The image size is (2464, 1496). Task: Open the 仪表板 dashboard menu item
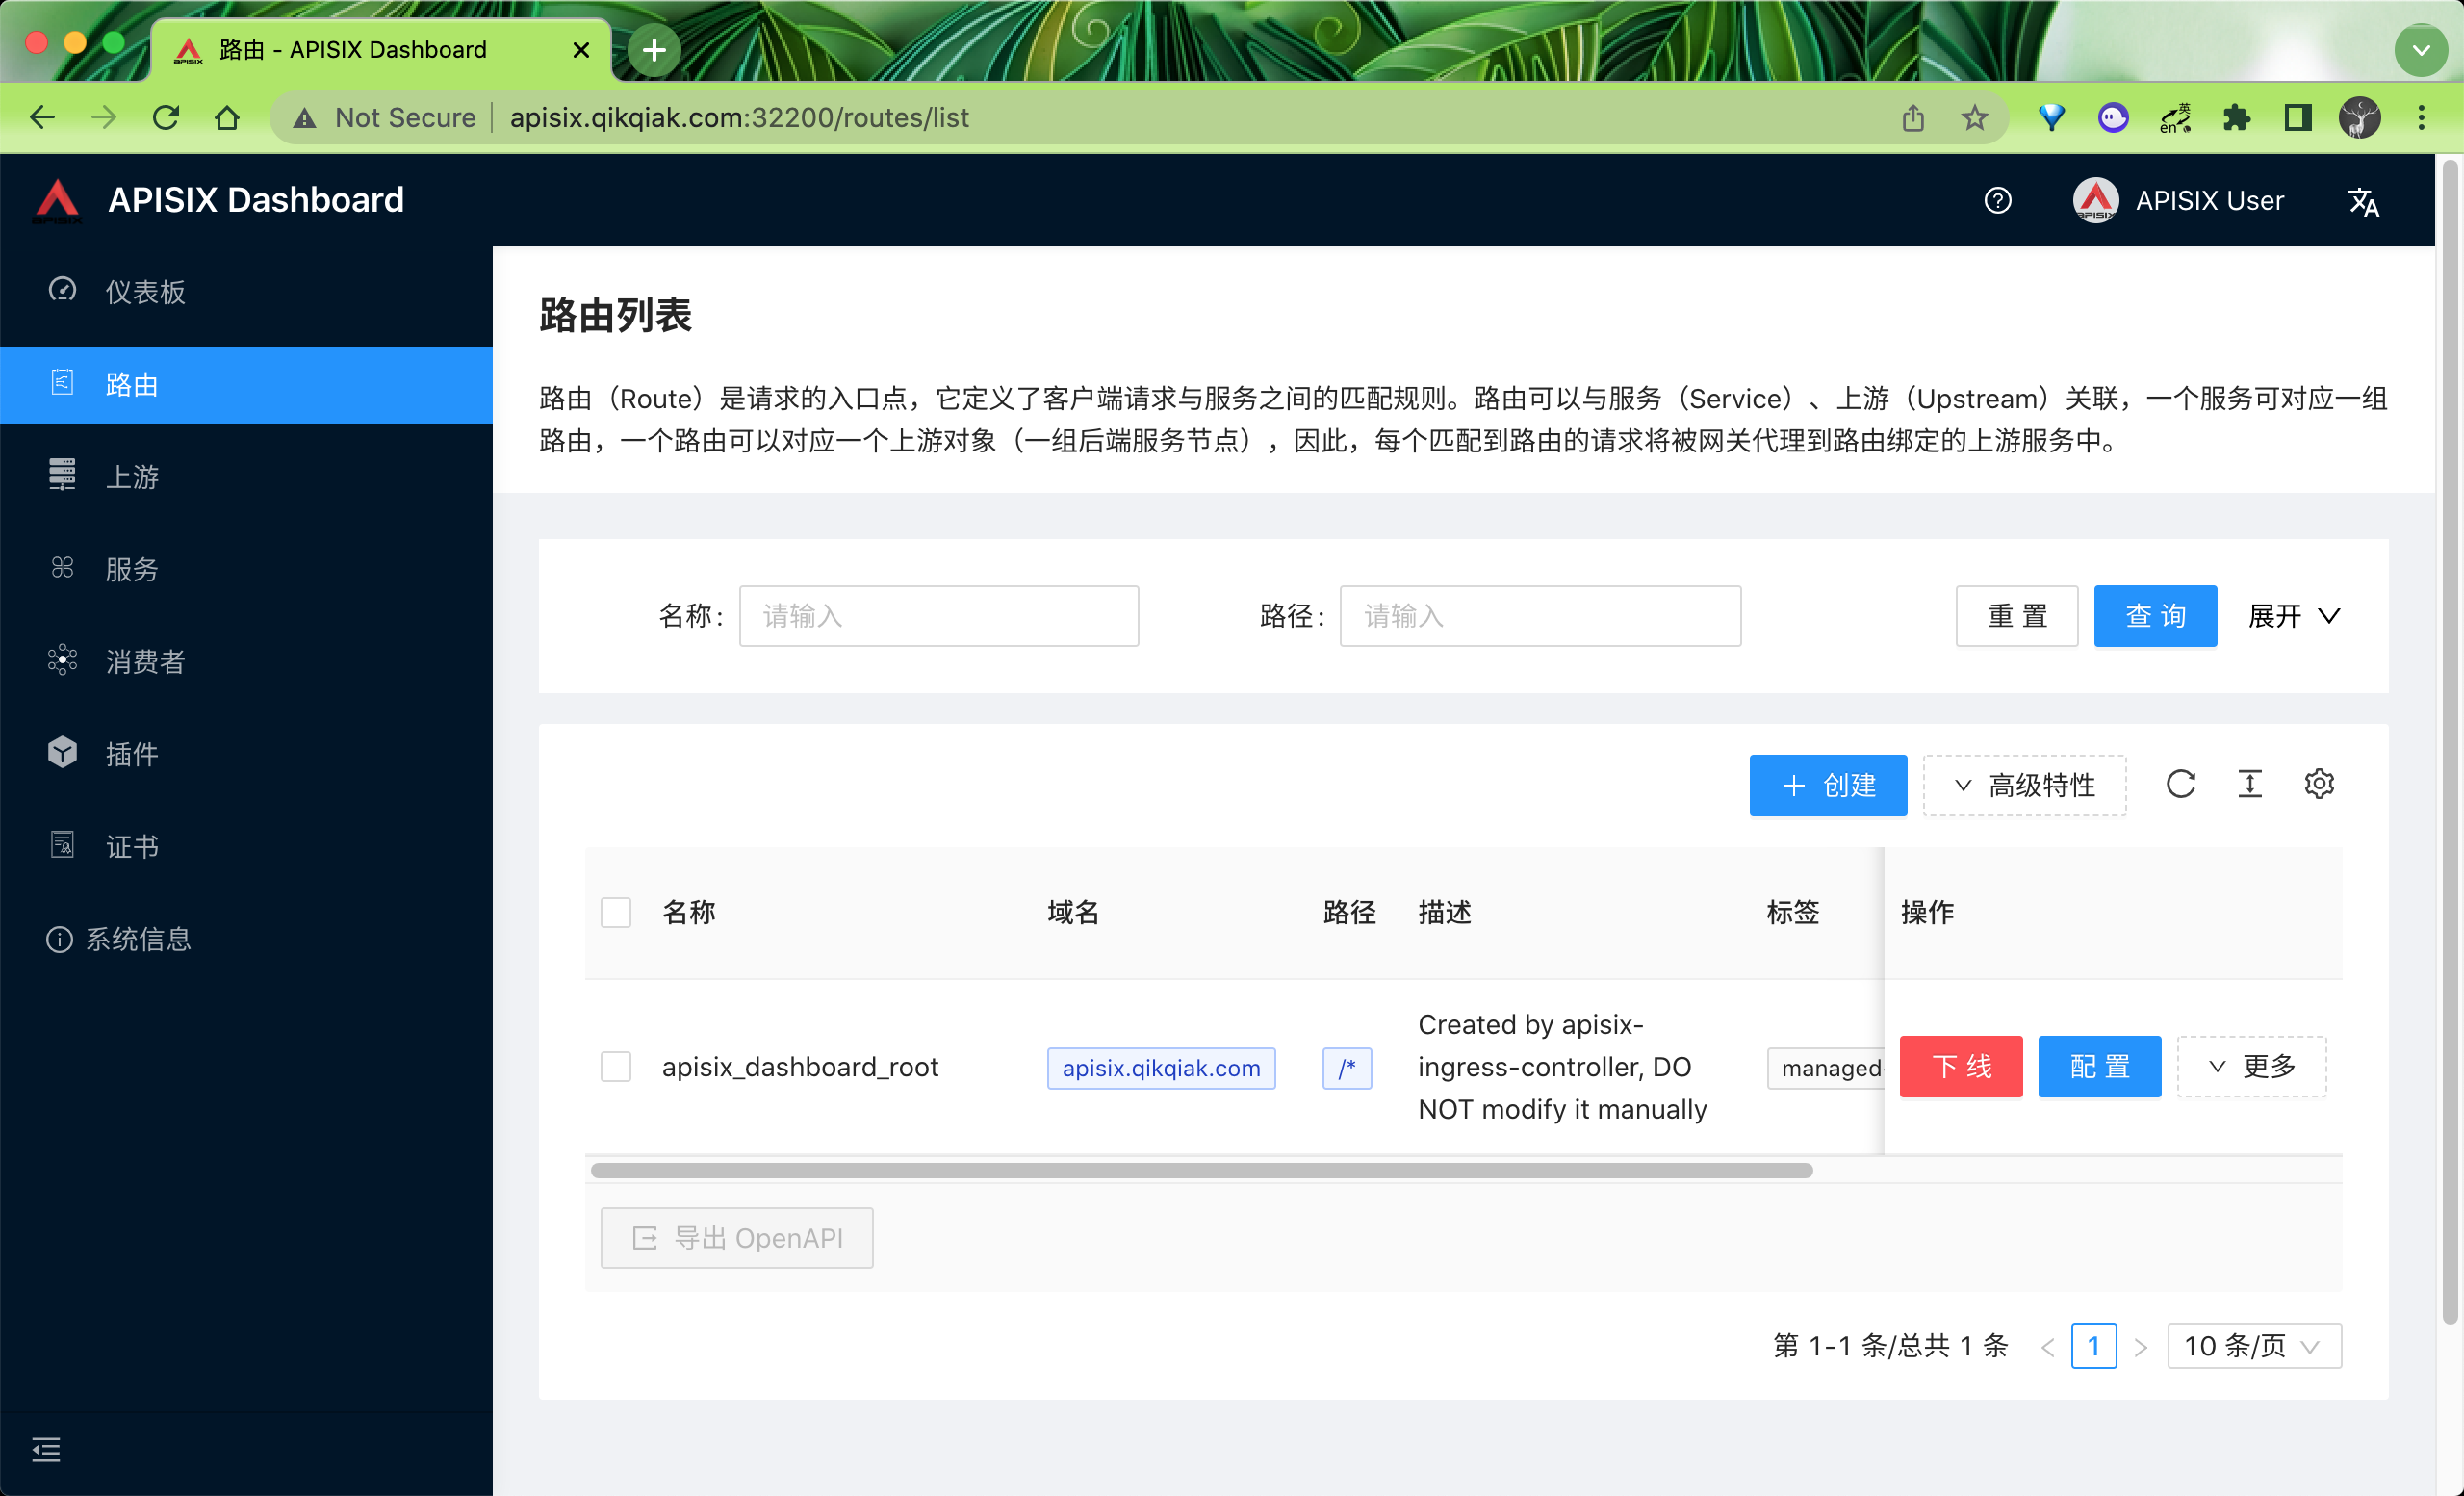[246, 291]
